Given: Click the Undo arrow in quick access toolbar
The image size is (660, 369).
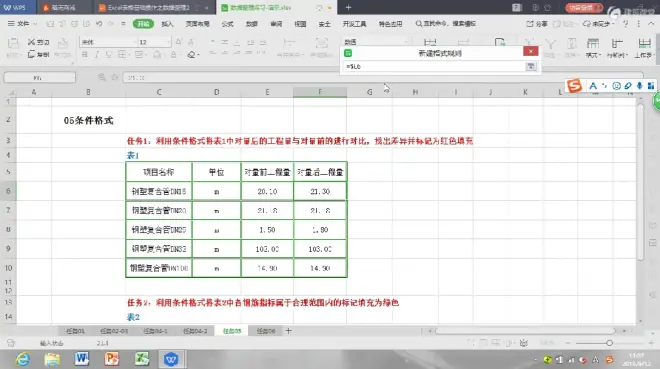Looking at the screenshot, I should point(99,24).
